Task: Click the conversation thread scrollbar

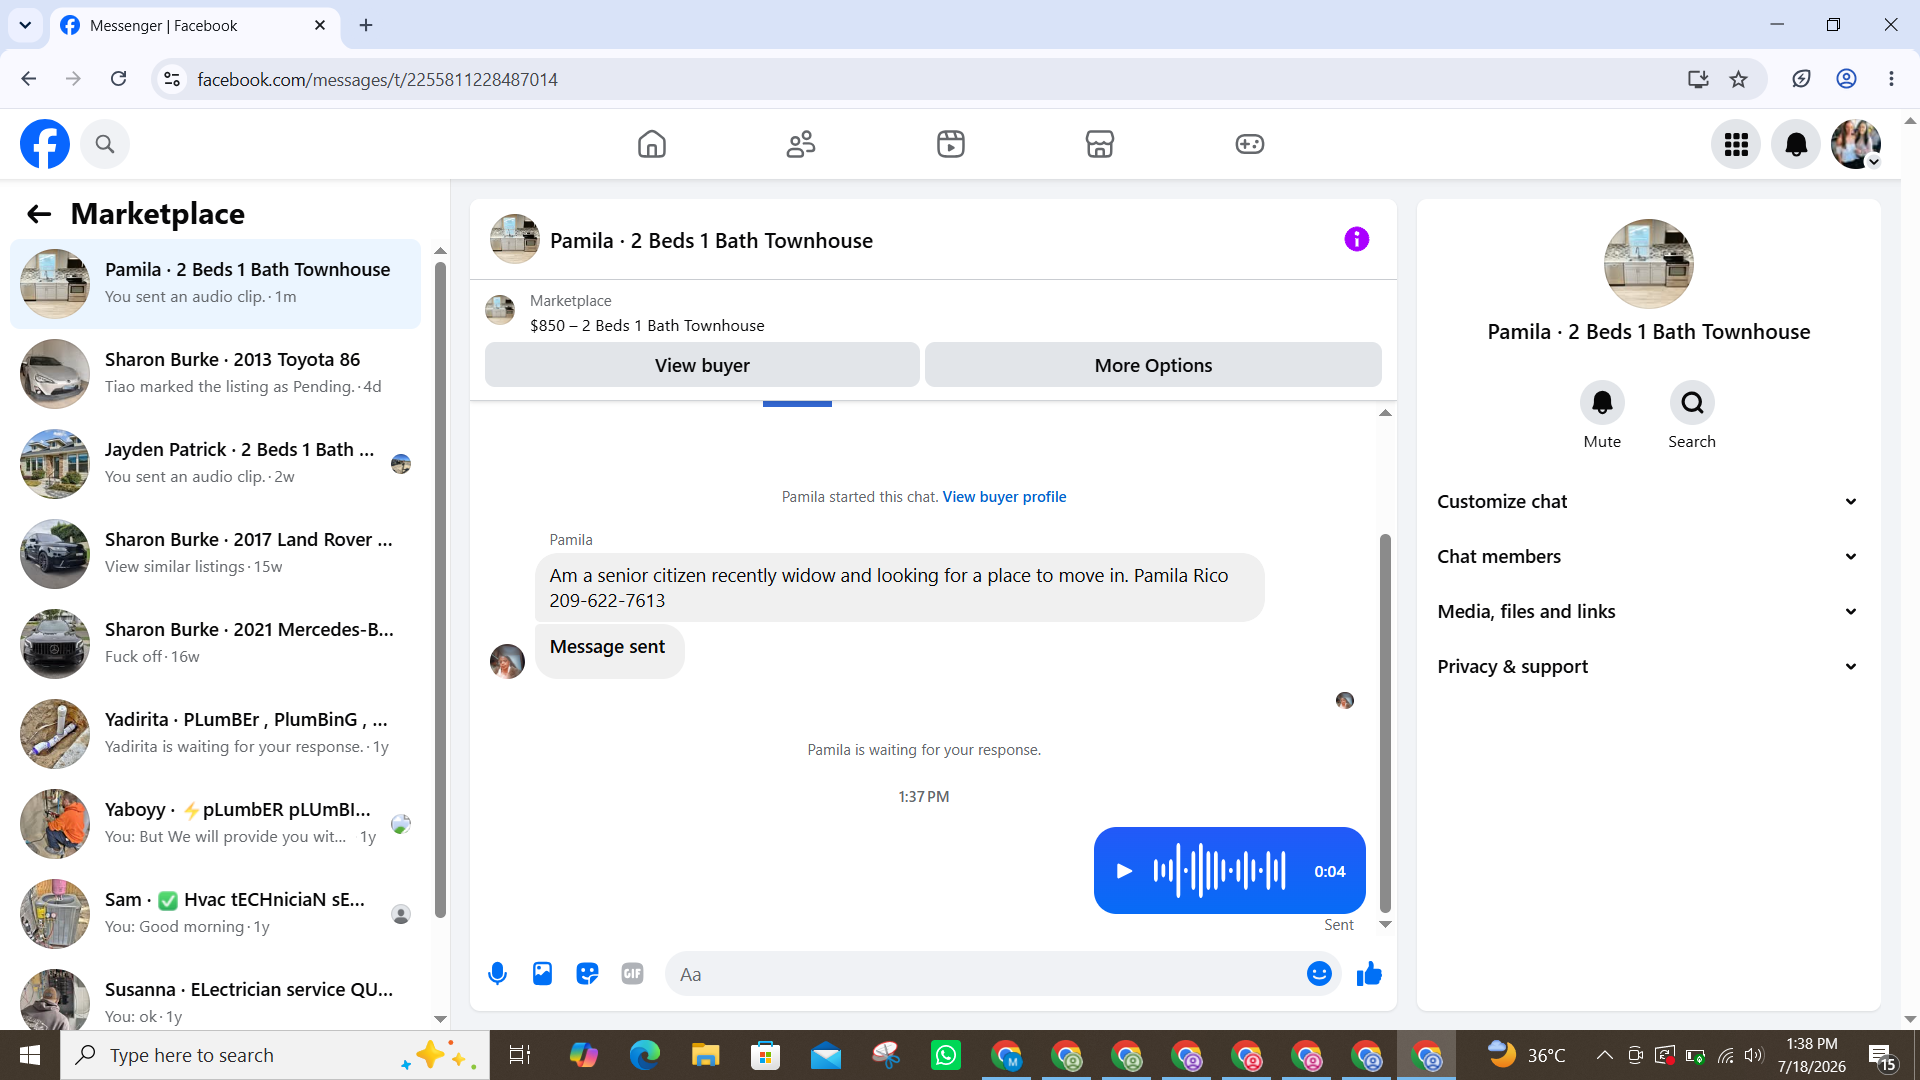Action: click(x=1385, y=723)
